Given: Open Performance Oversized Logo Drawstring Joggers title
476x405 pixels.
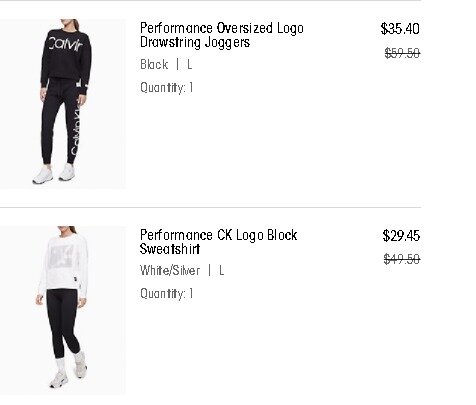Looking at the screenshot, I should (x=222, y=35).
